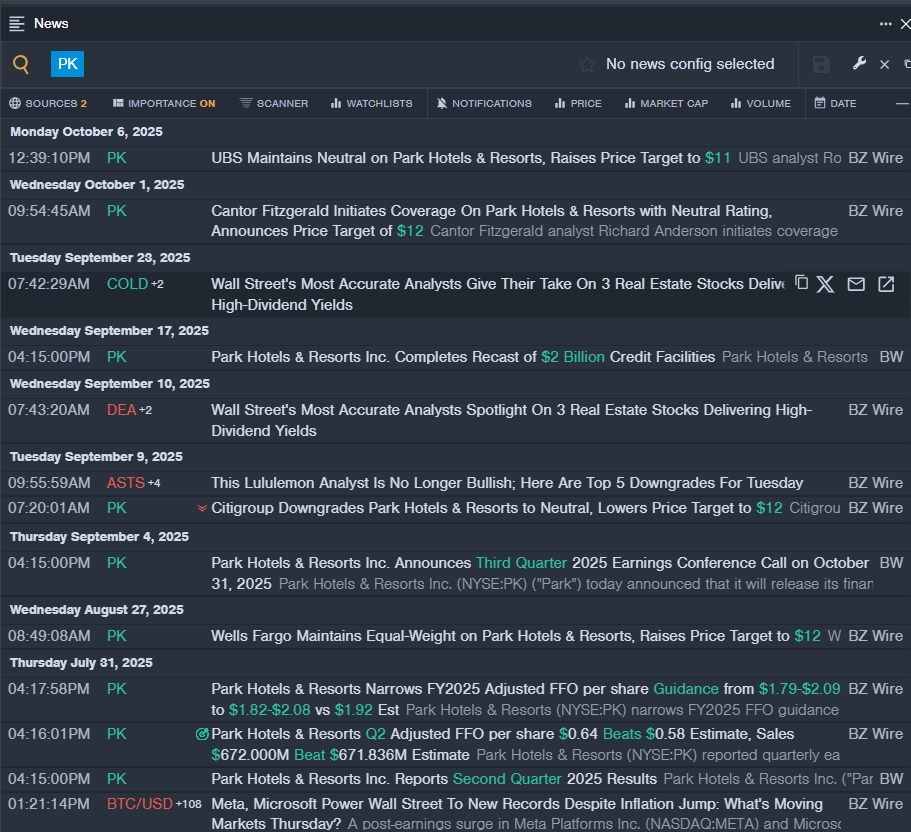Toggle the Notifications bell filter

(485, 103)
